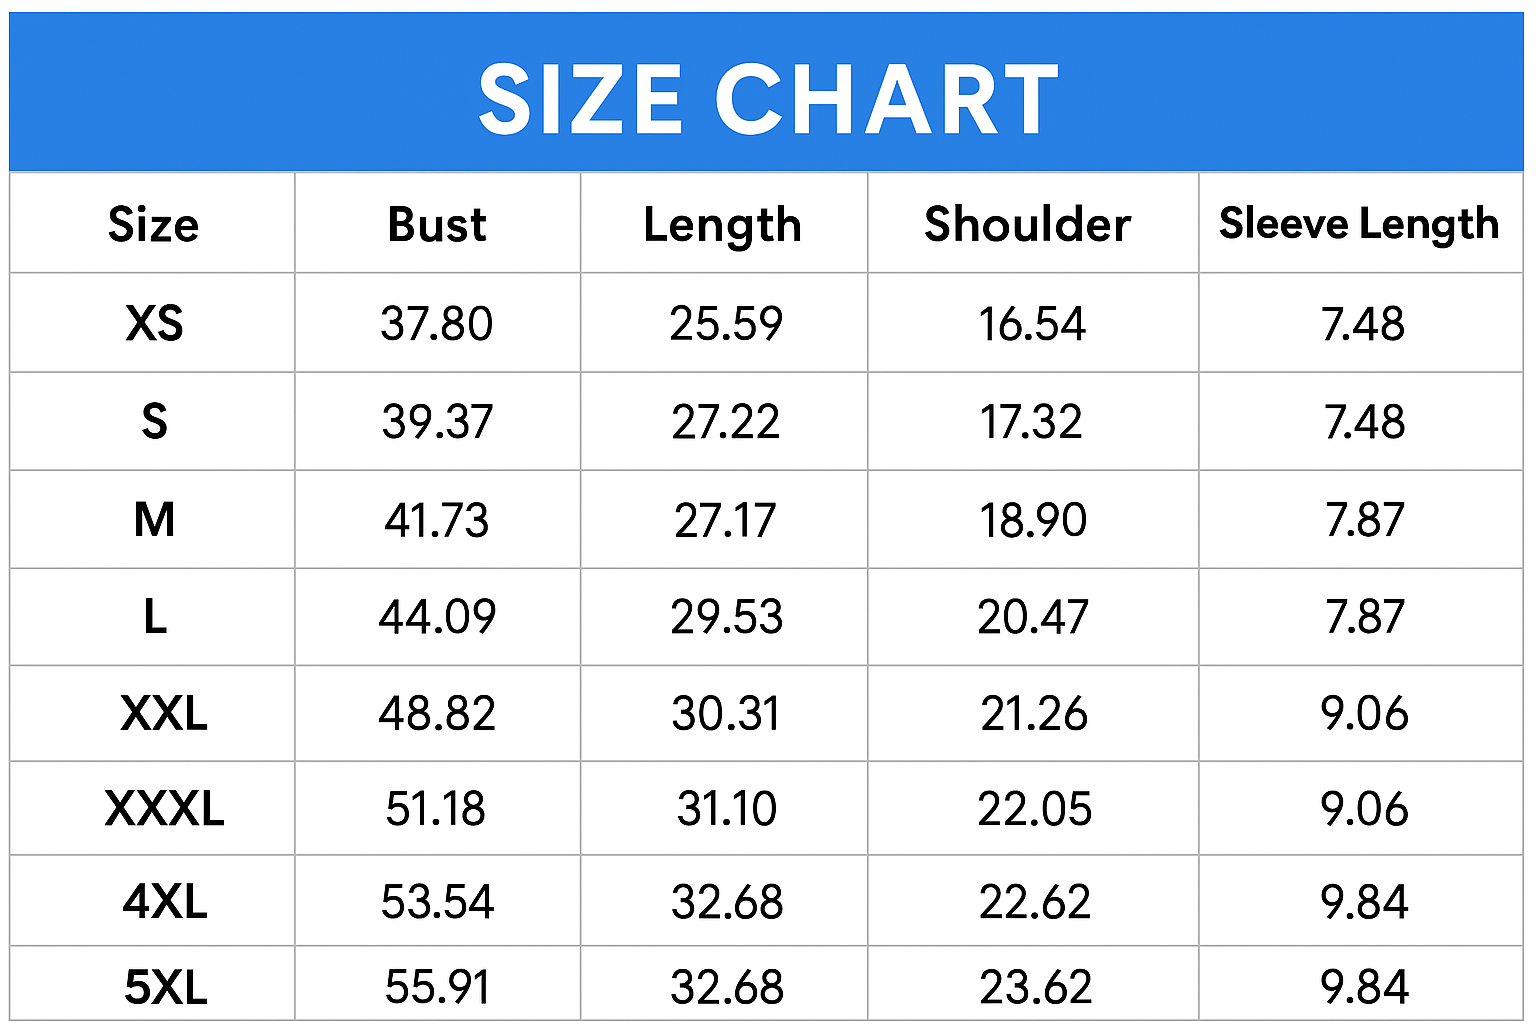Click the L size row label

pos(154,616)
